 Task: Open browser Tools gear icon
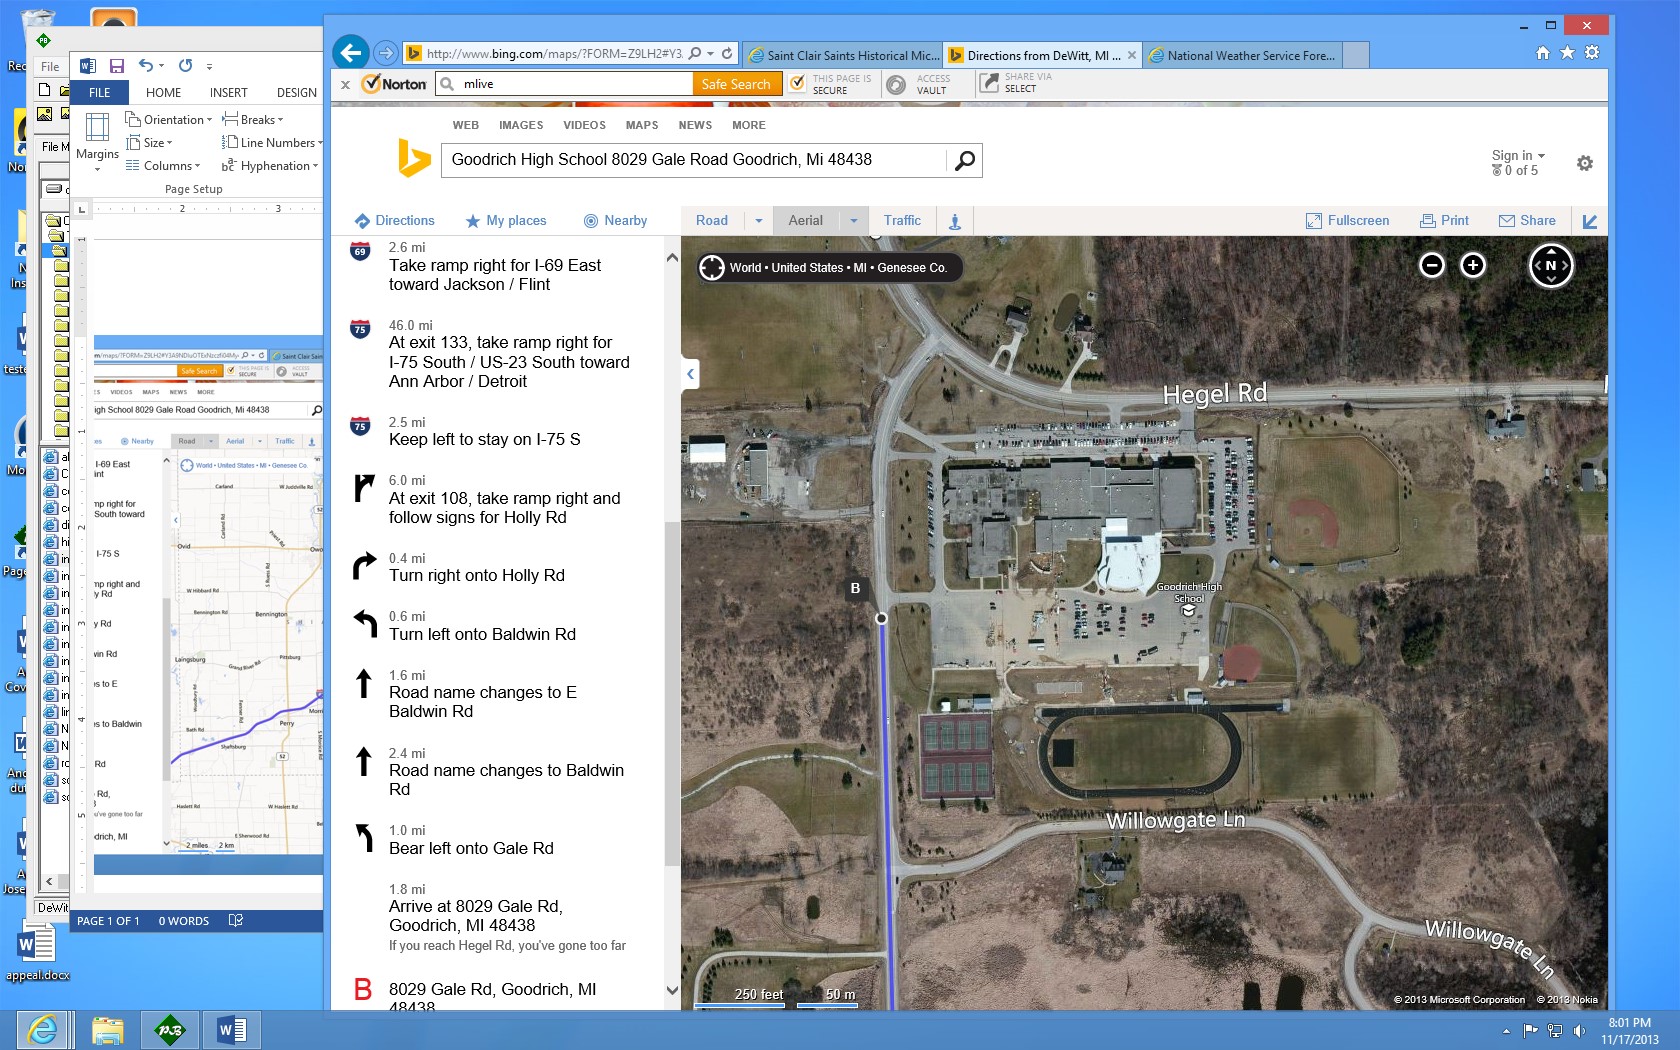point(1592,52)
